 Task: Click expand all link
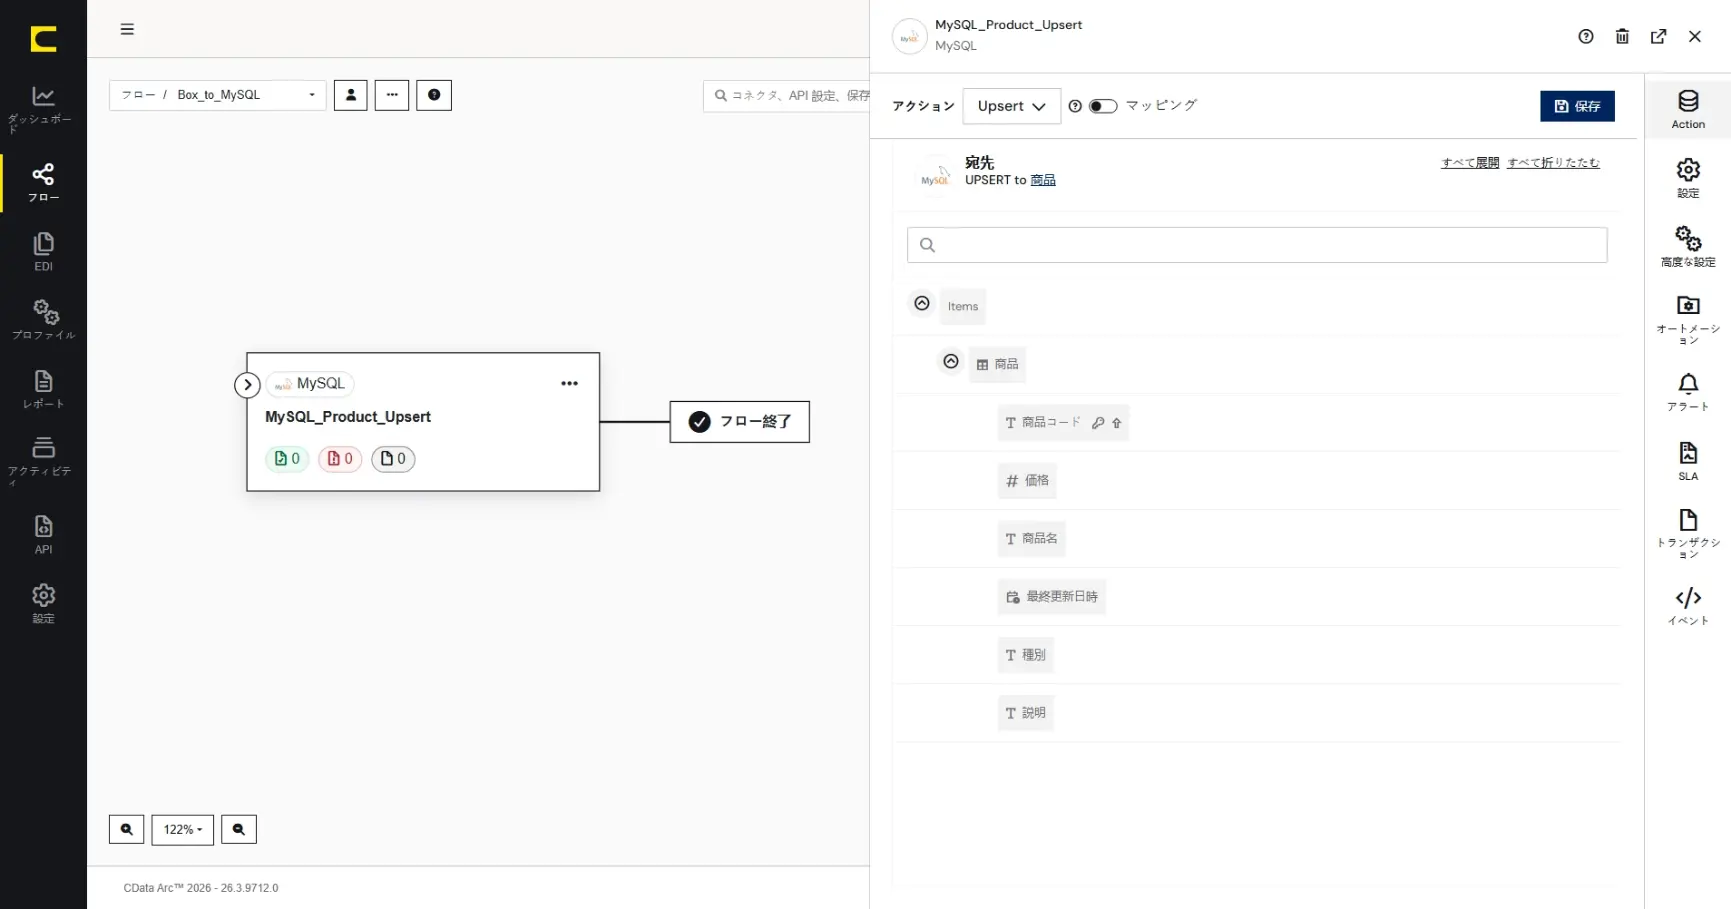click(x=1470, y=163)
